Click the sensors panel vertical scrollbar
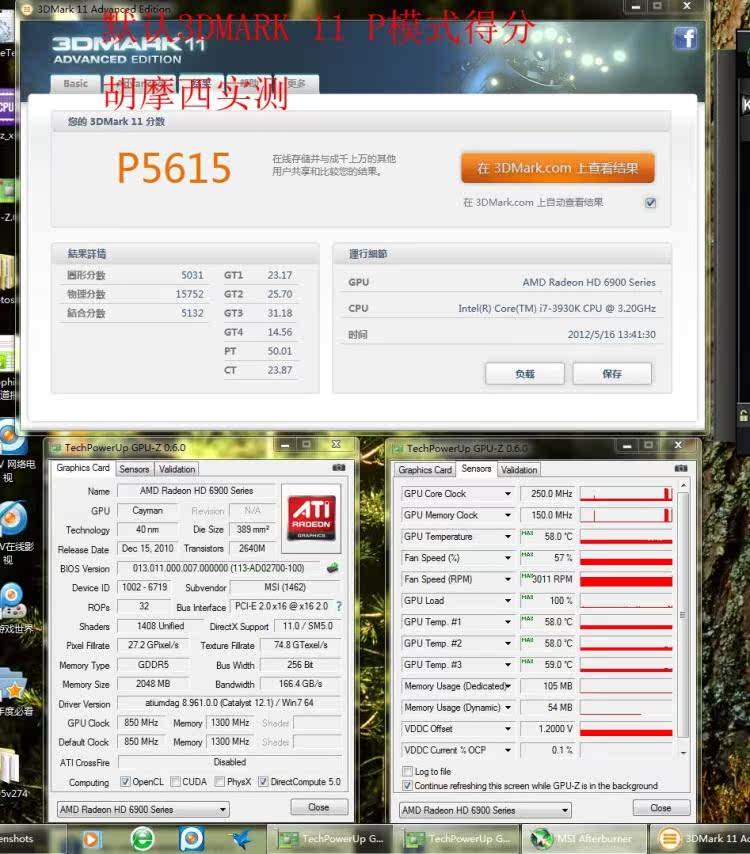Viewport: 750px width, 854px height. 683,620
